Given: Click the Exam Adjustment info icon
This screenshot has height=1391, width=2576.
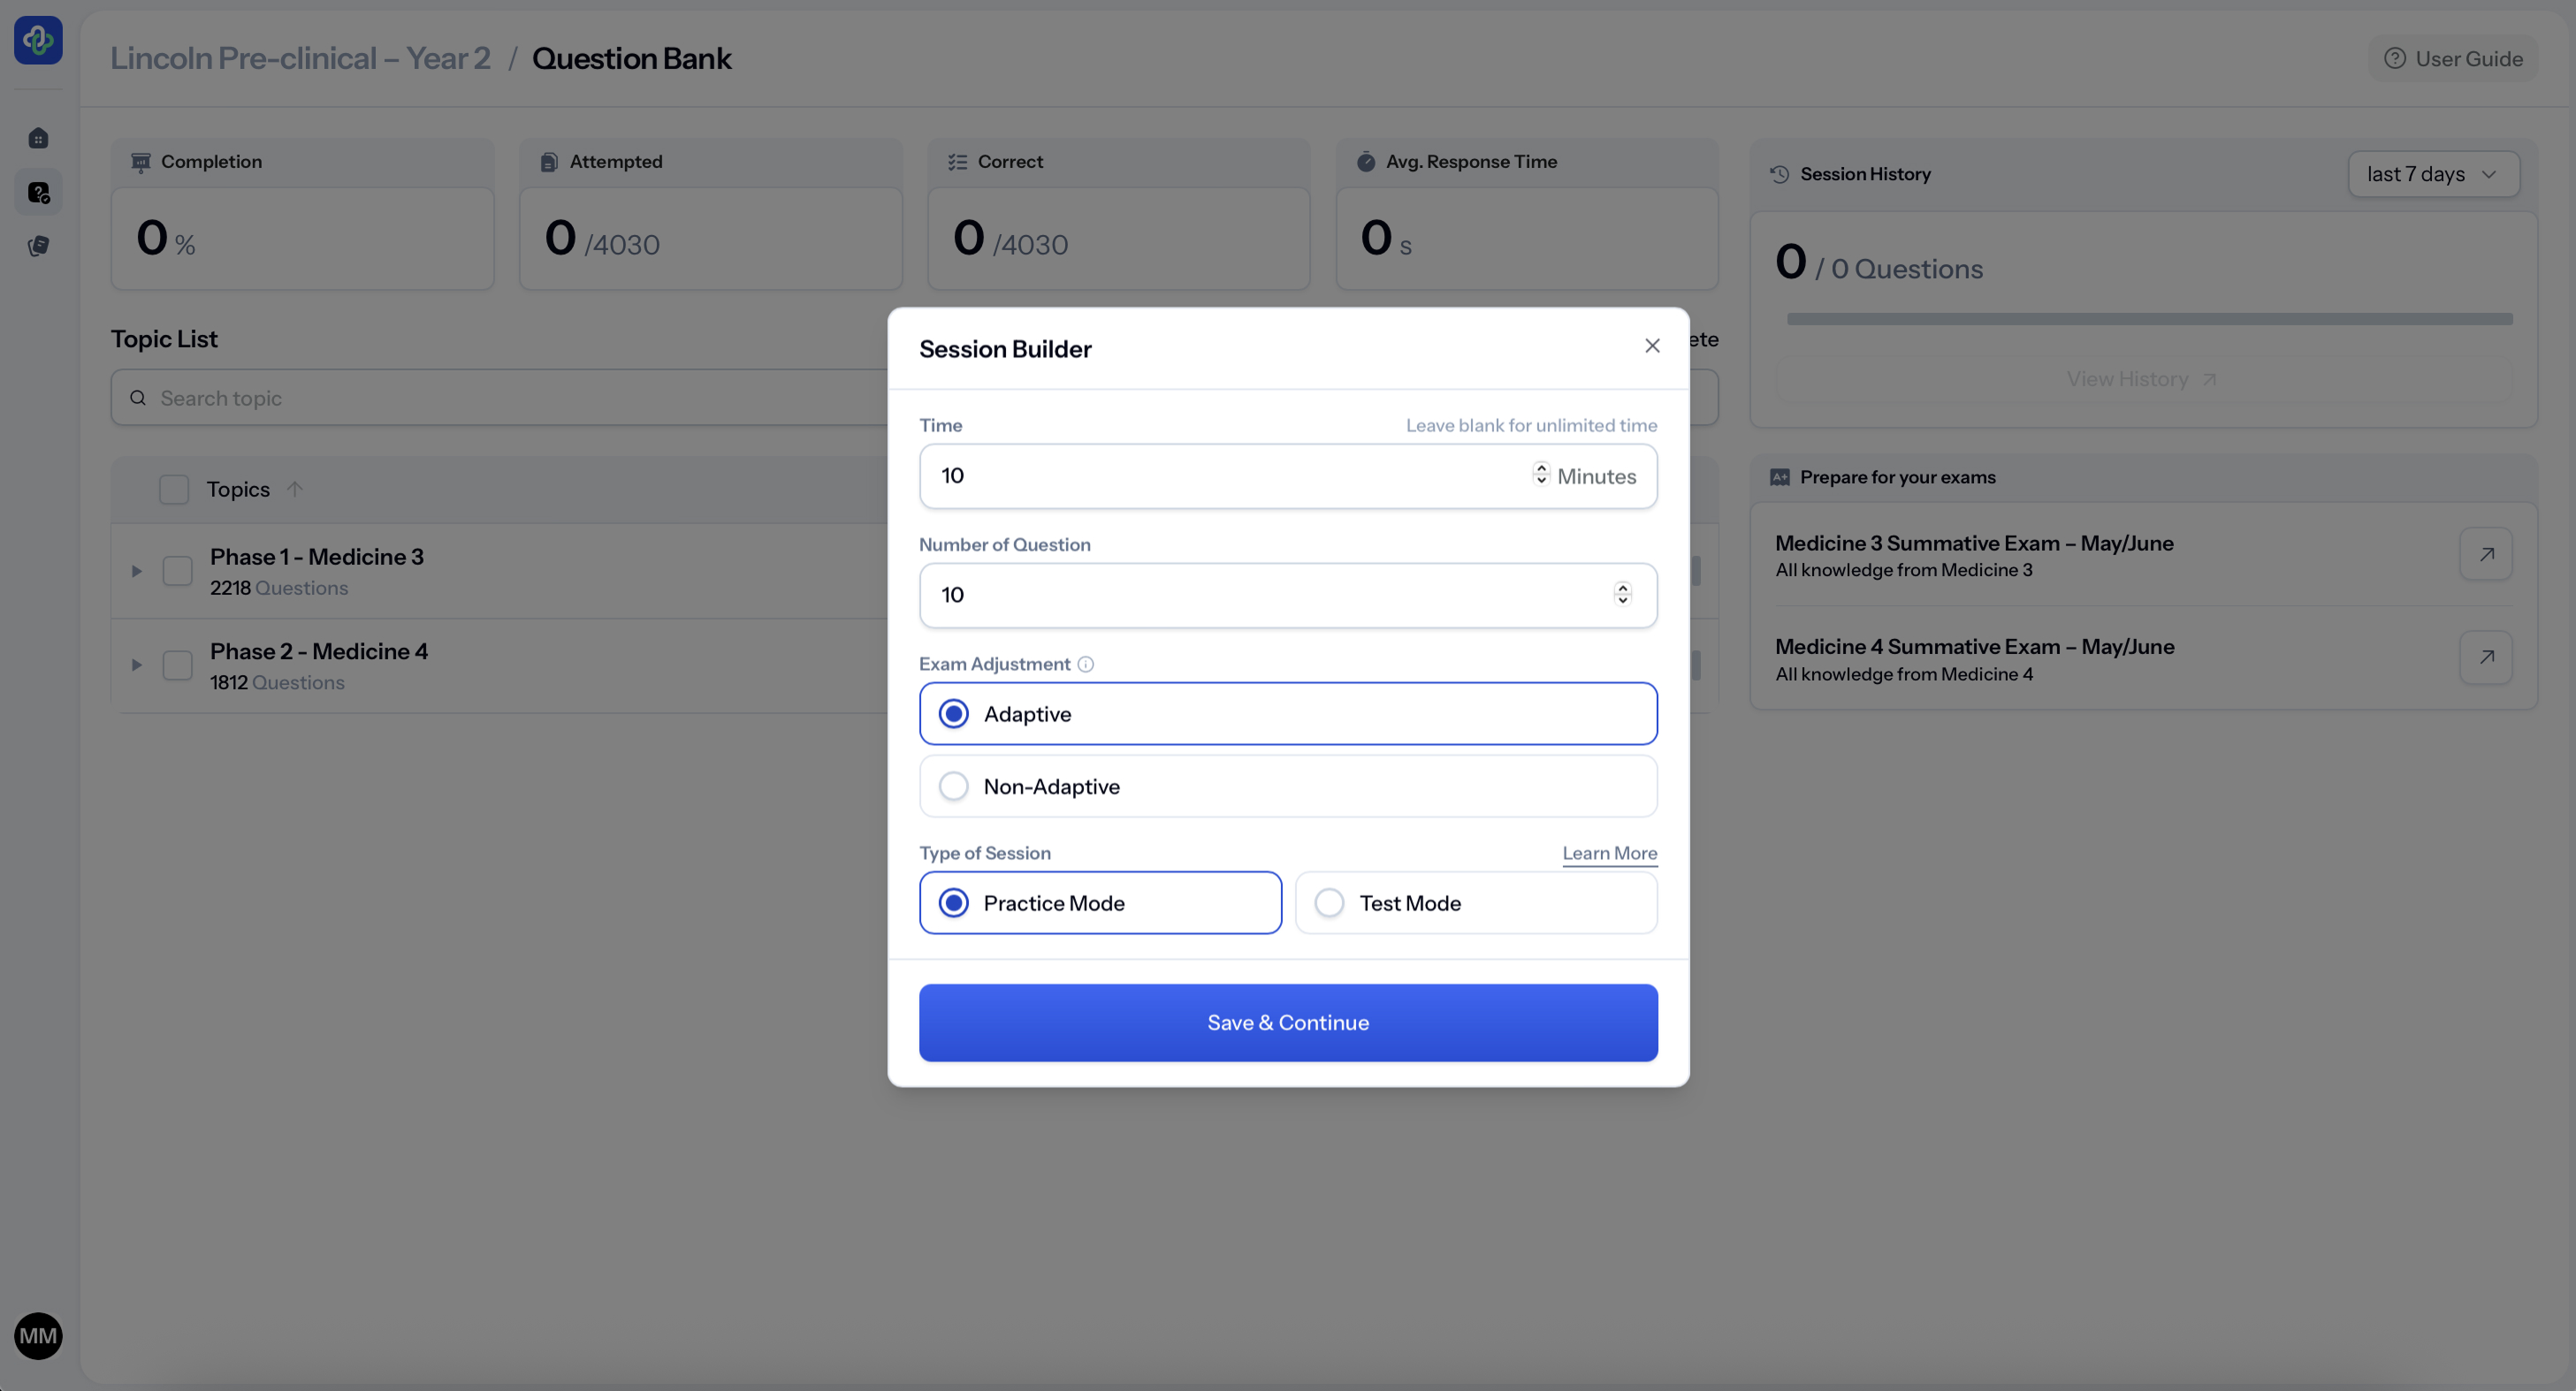Looking at the screenshot, I should click(1086, 664).
